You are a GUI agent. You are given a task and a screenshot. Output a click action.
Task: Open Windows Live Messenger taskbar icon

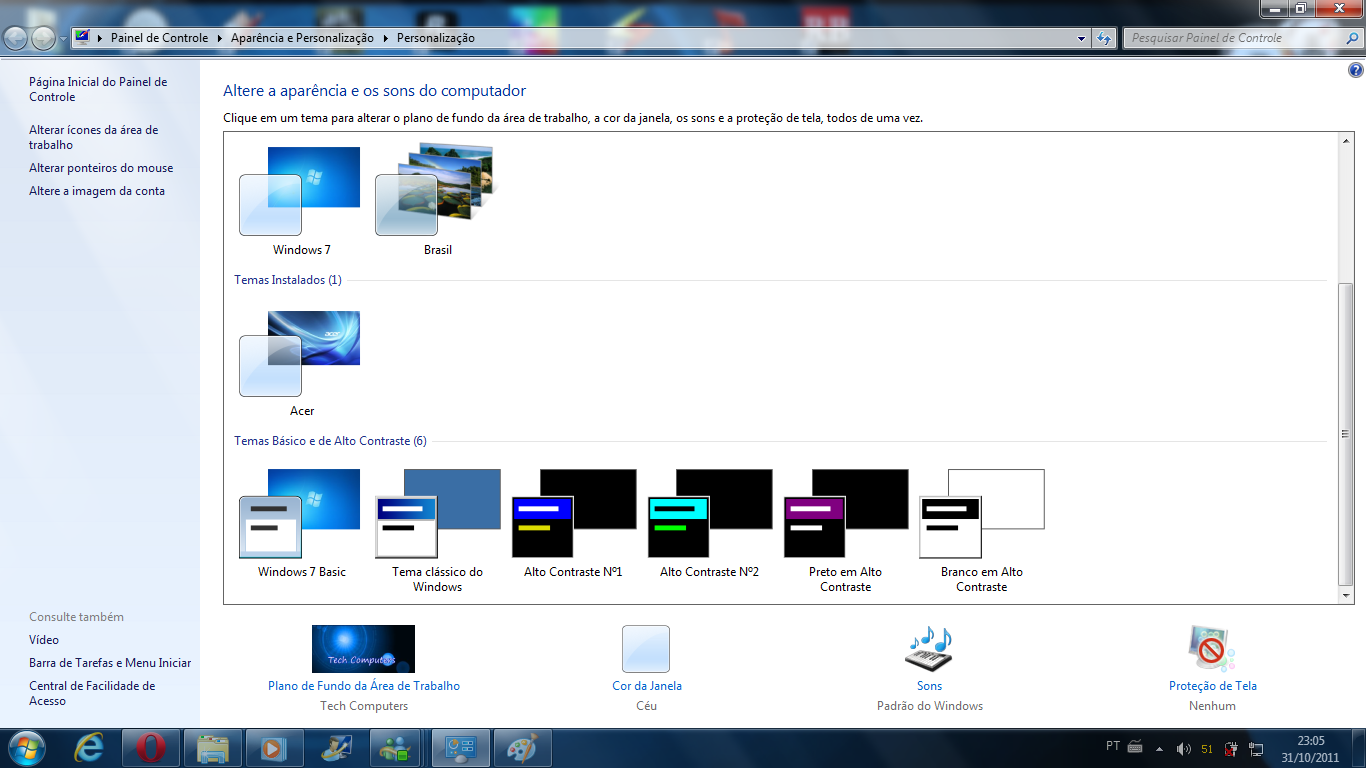(399, 748)
